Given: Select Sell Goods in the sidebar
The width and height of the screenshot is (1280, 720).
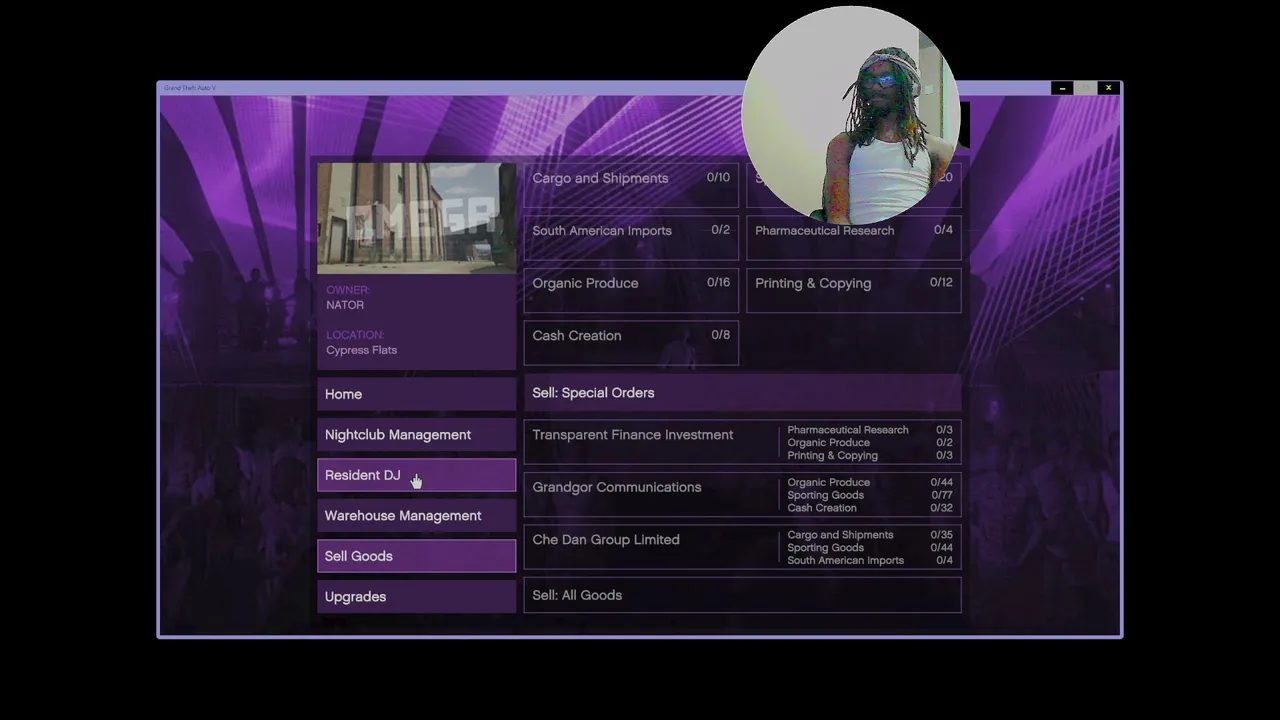Looking at the screenshot, I should (x=416, y=556).
